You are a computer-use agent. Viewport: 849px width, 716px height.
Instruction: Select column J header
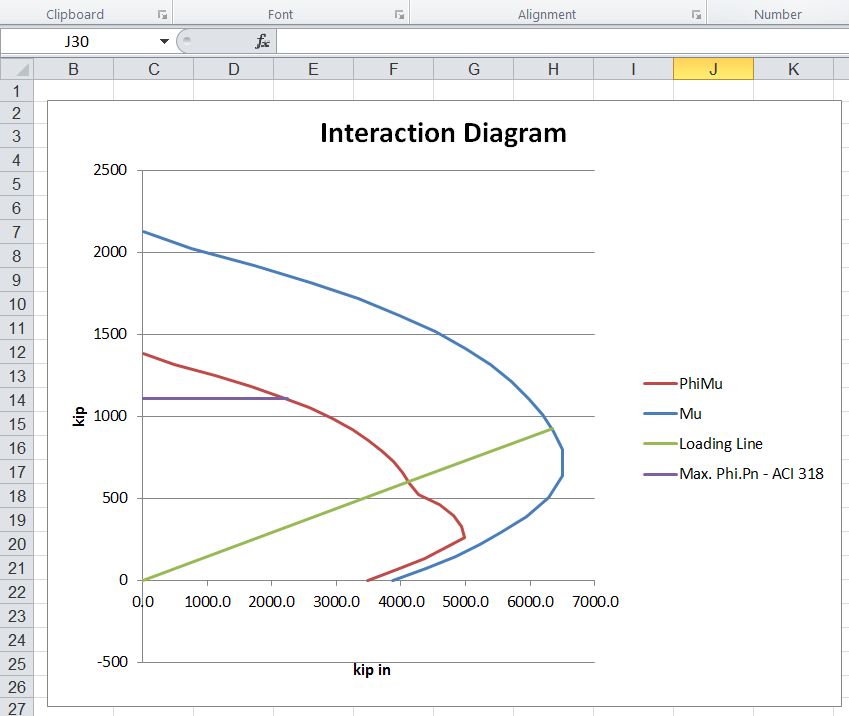[713, 69]
